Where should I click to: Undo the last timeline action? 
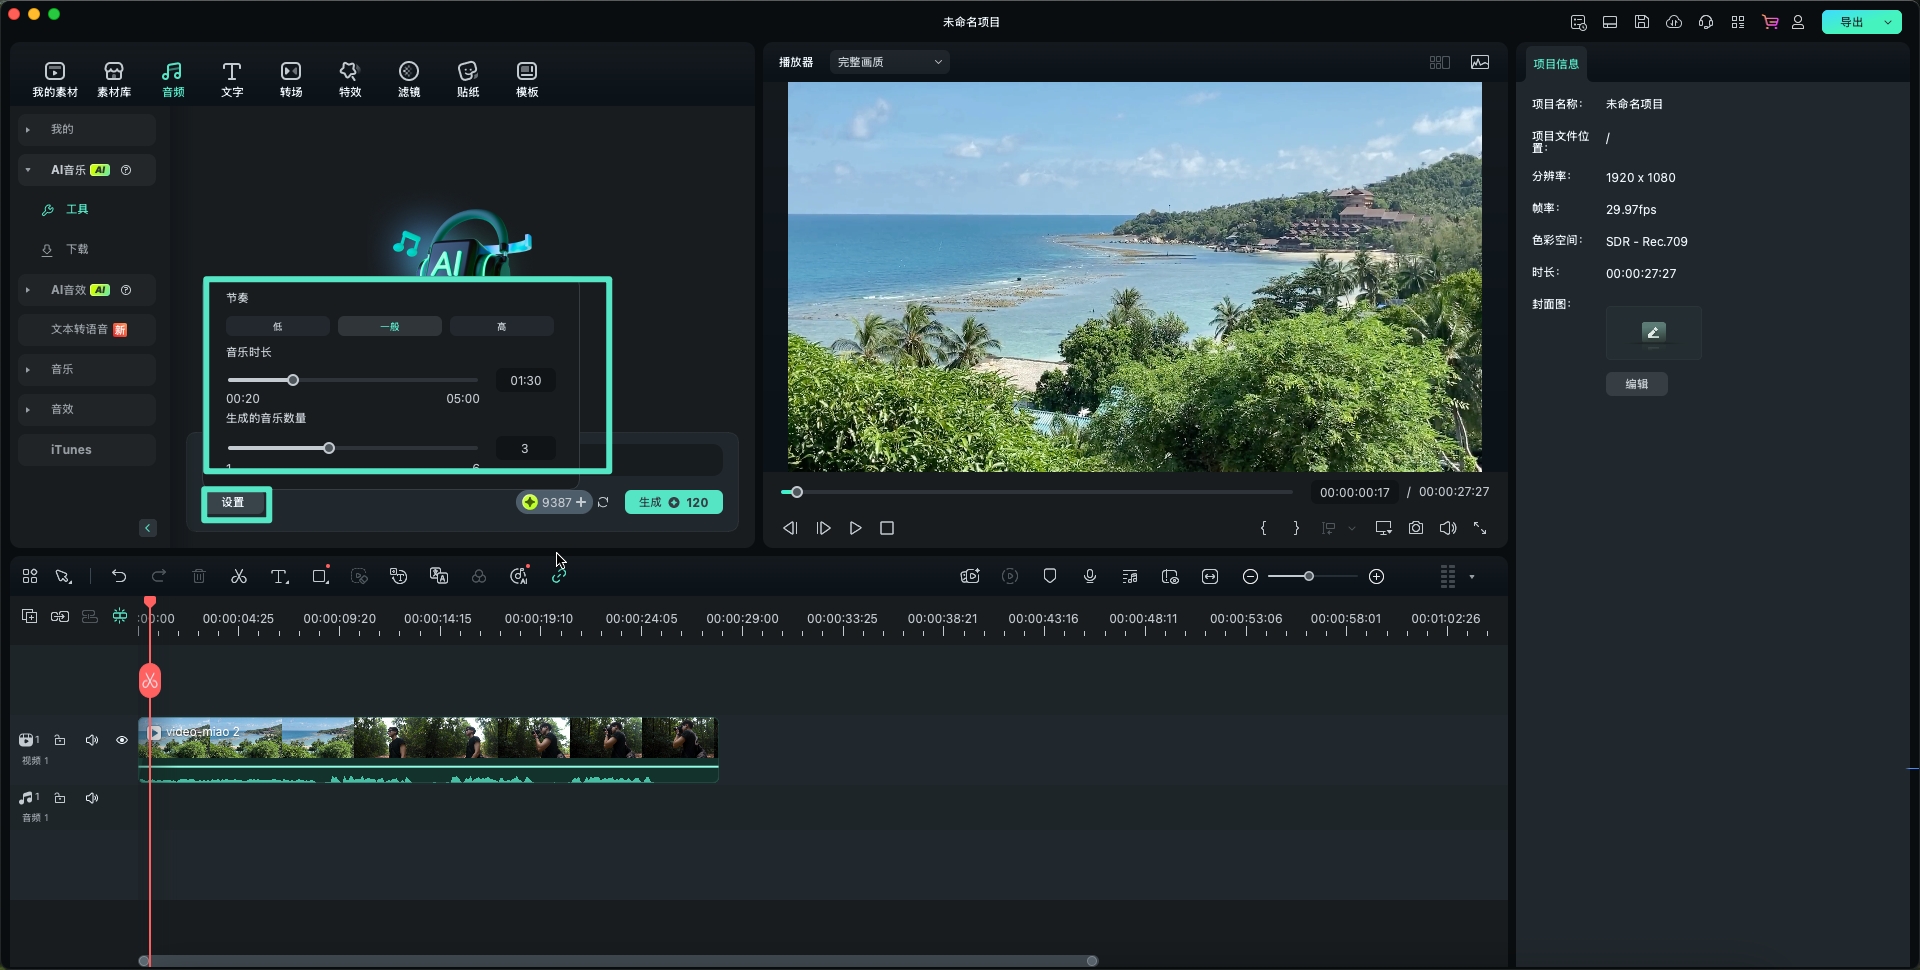(119, 576)
